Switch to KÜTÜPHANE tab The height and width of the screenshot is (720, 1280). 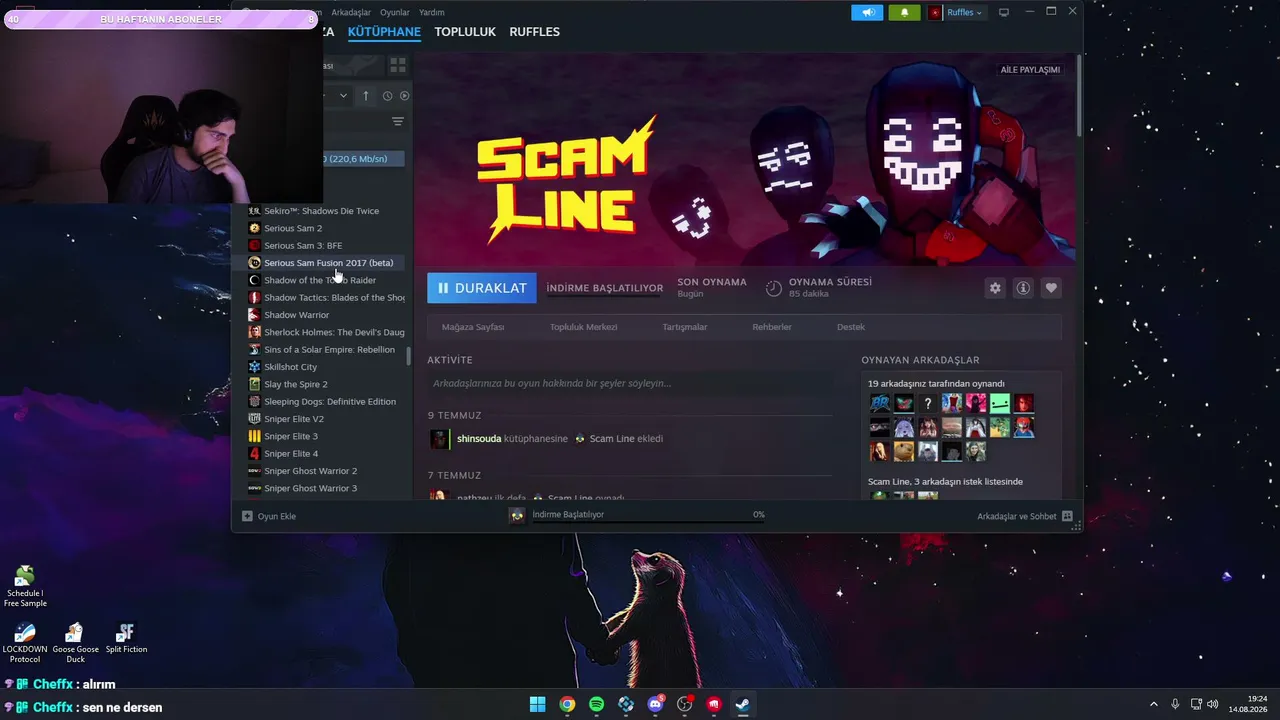tap(384, 32)
